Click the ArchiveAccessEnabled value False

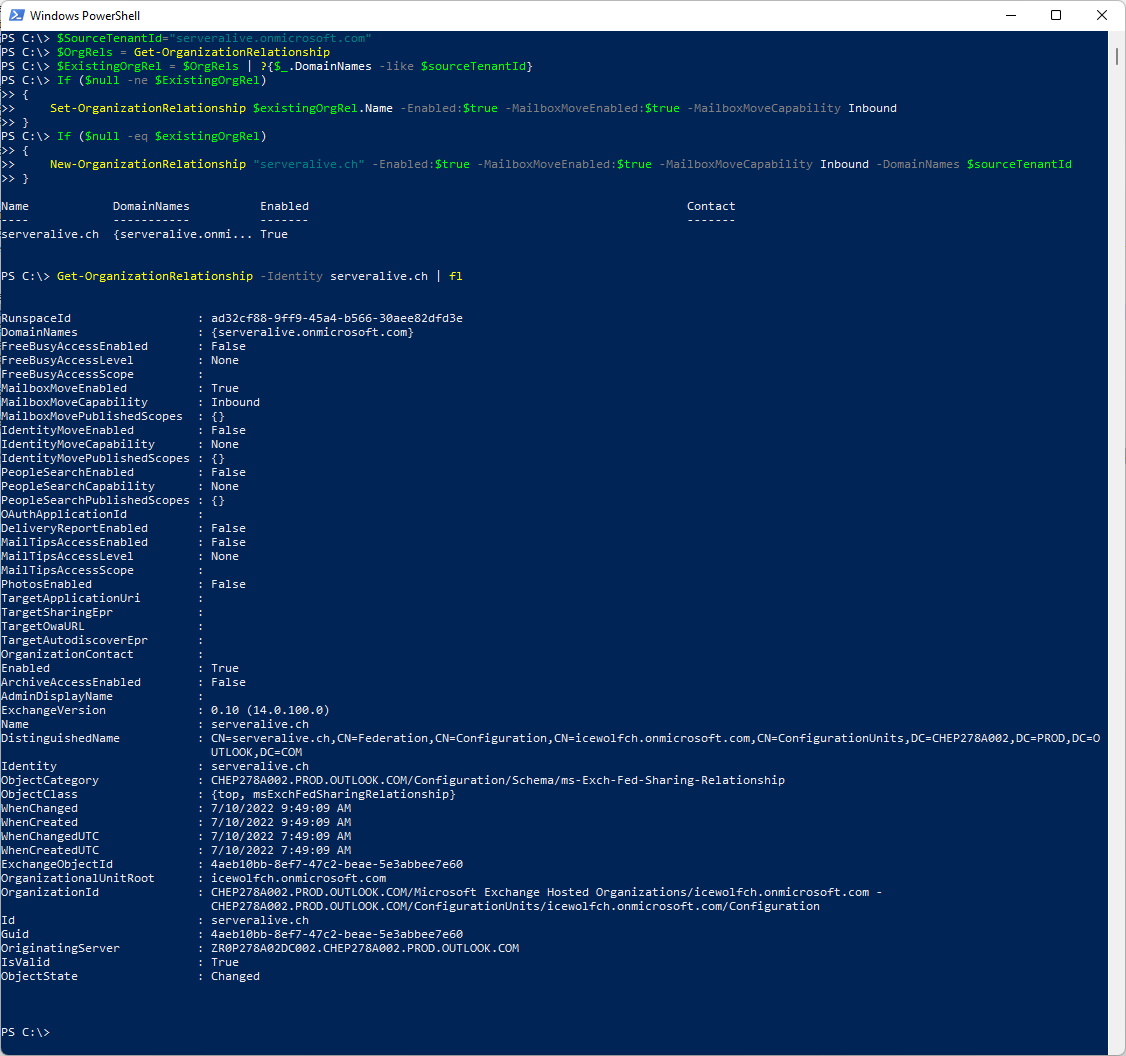tap(228, 682)
